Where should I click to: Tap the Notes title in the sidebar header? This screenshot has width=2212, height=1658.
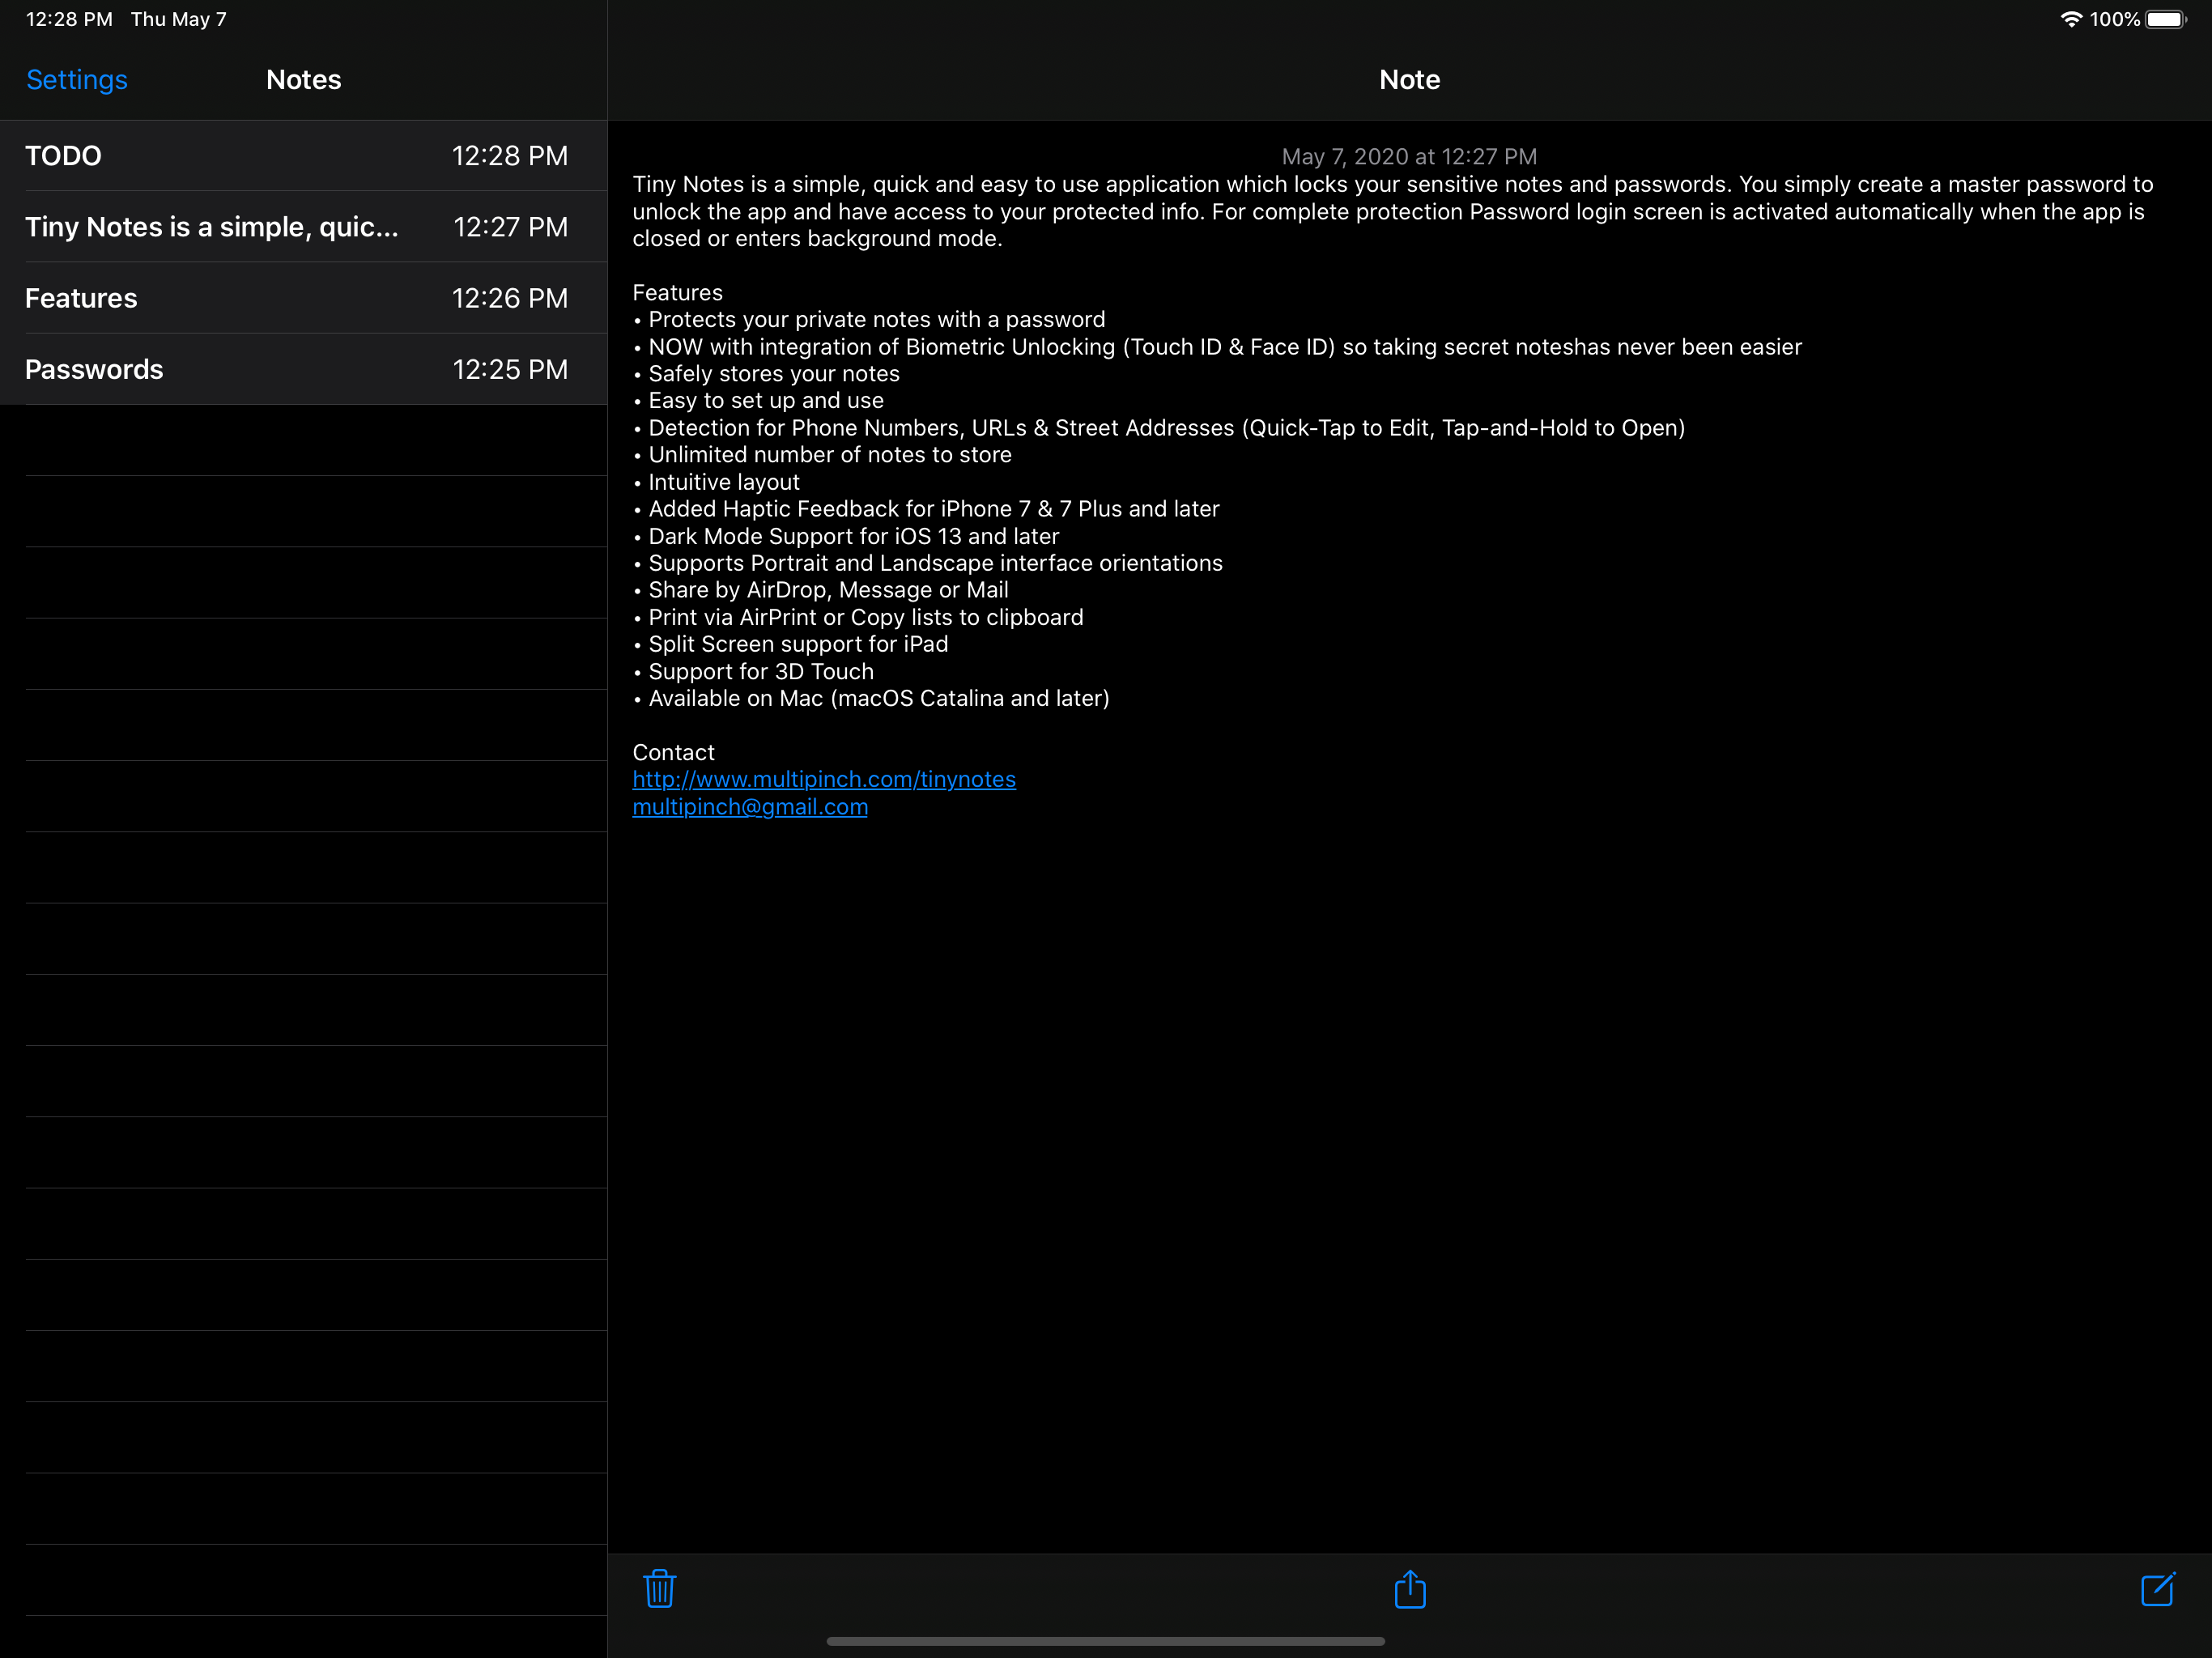click(304, 80)
